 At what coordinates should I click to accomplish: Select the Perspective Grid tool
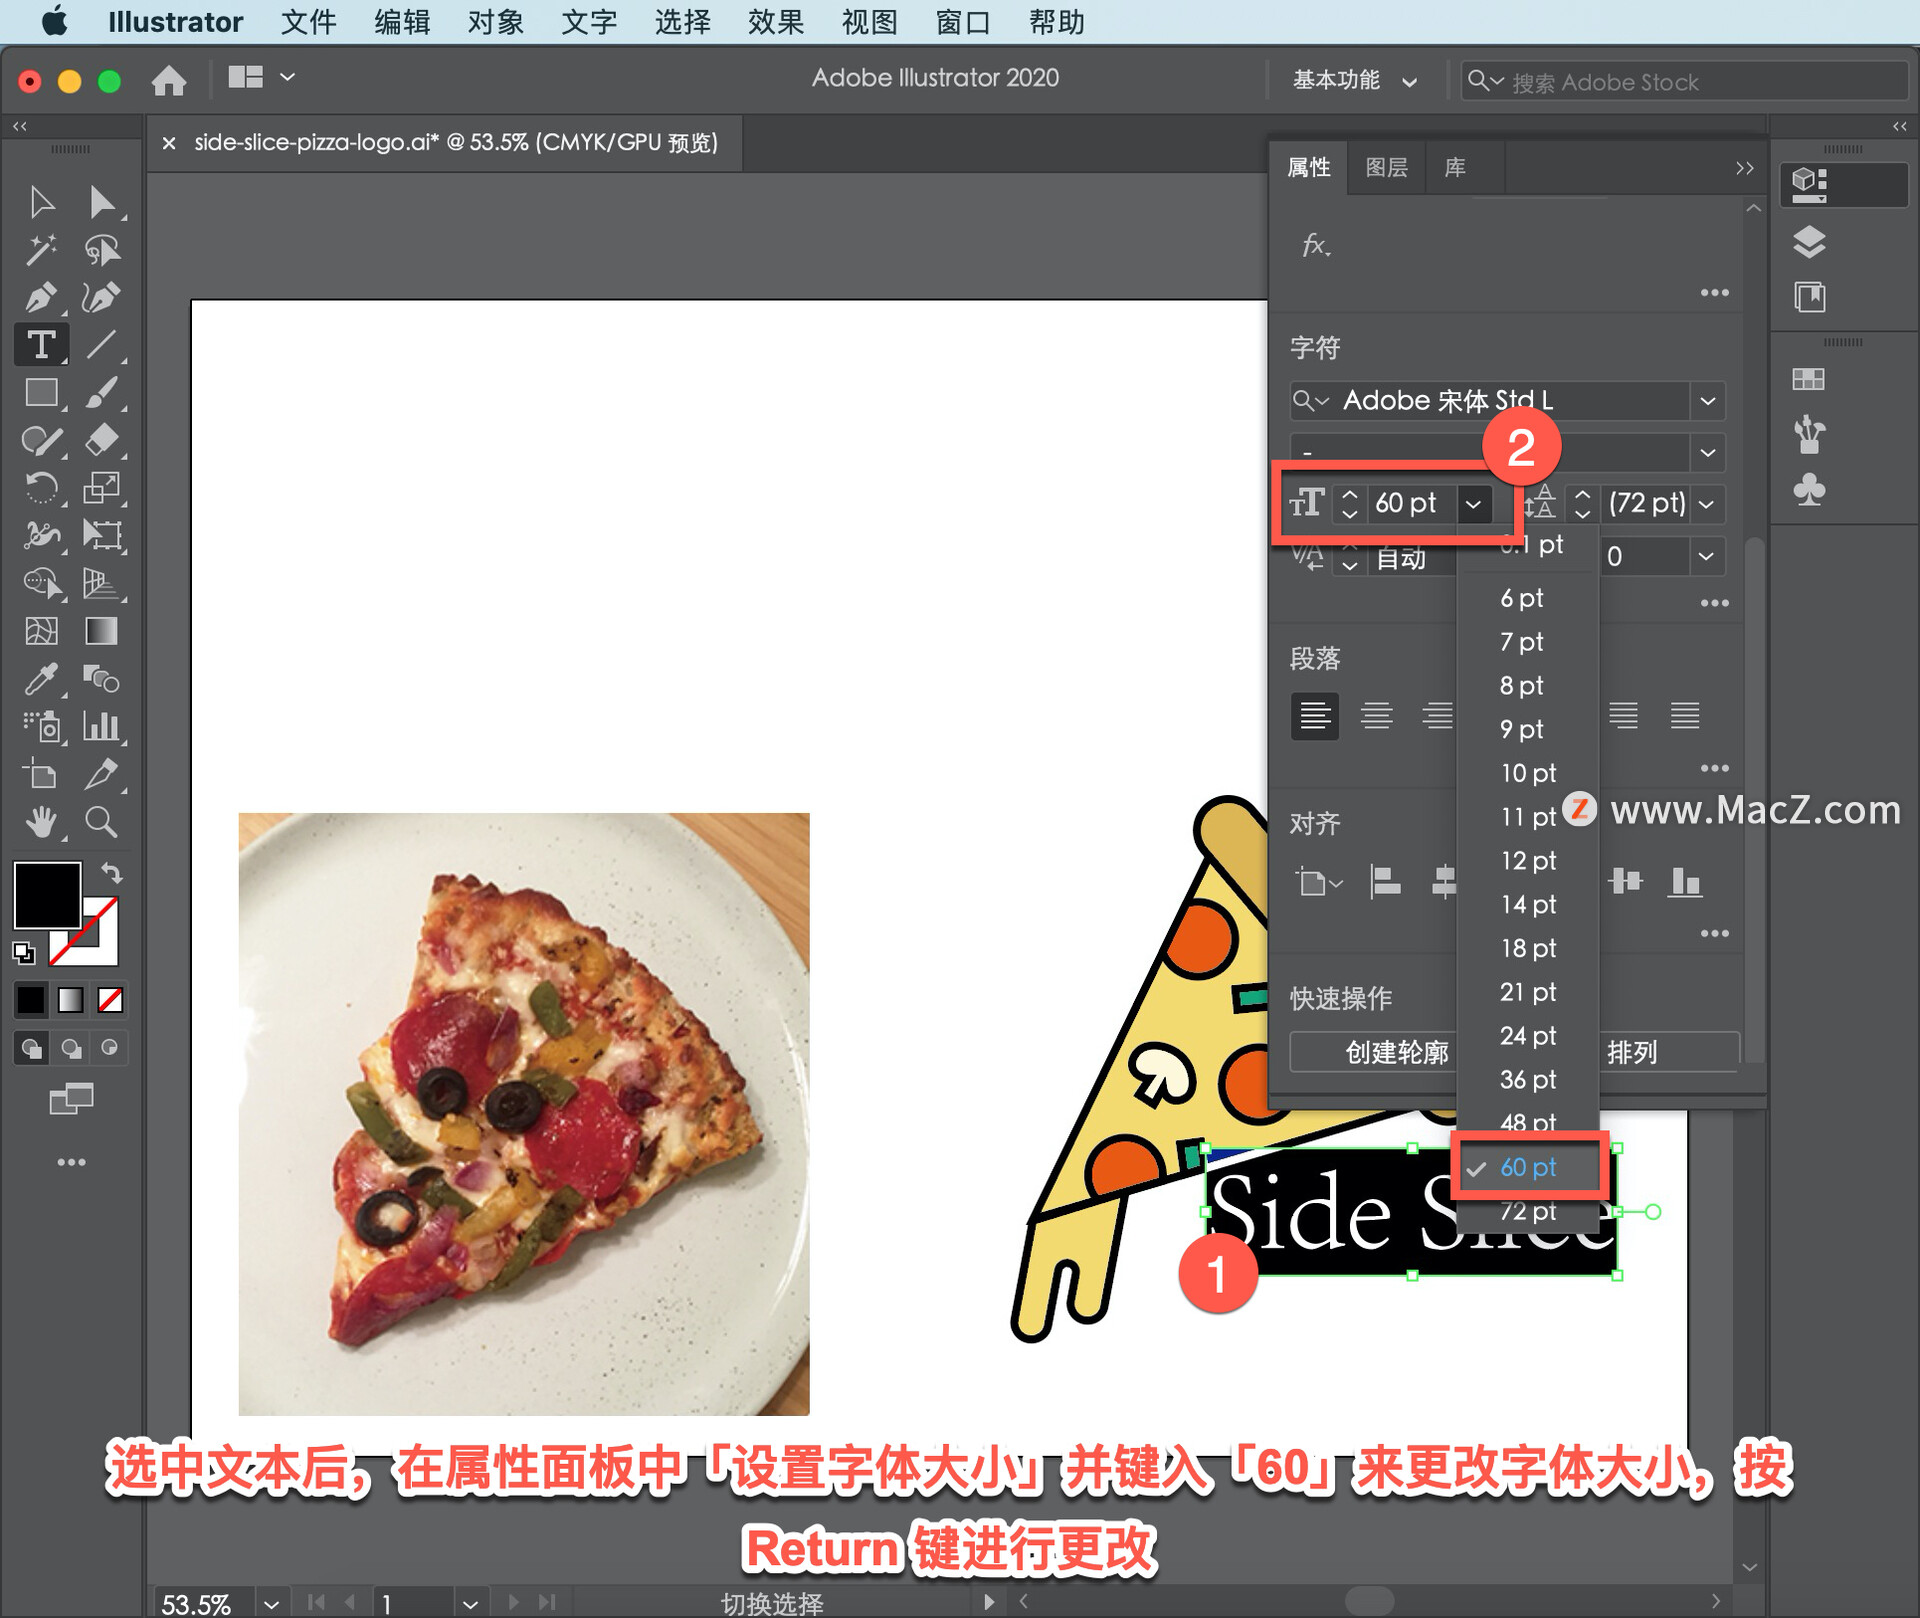click(x=101, y=583)
